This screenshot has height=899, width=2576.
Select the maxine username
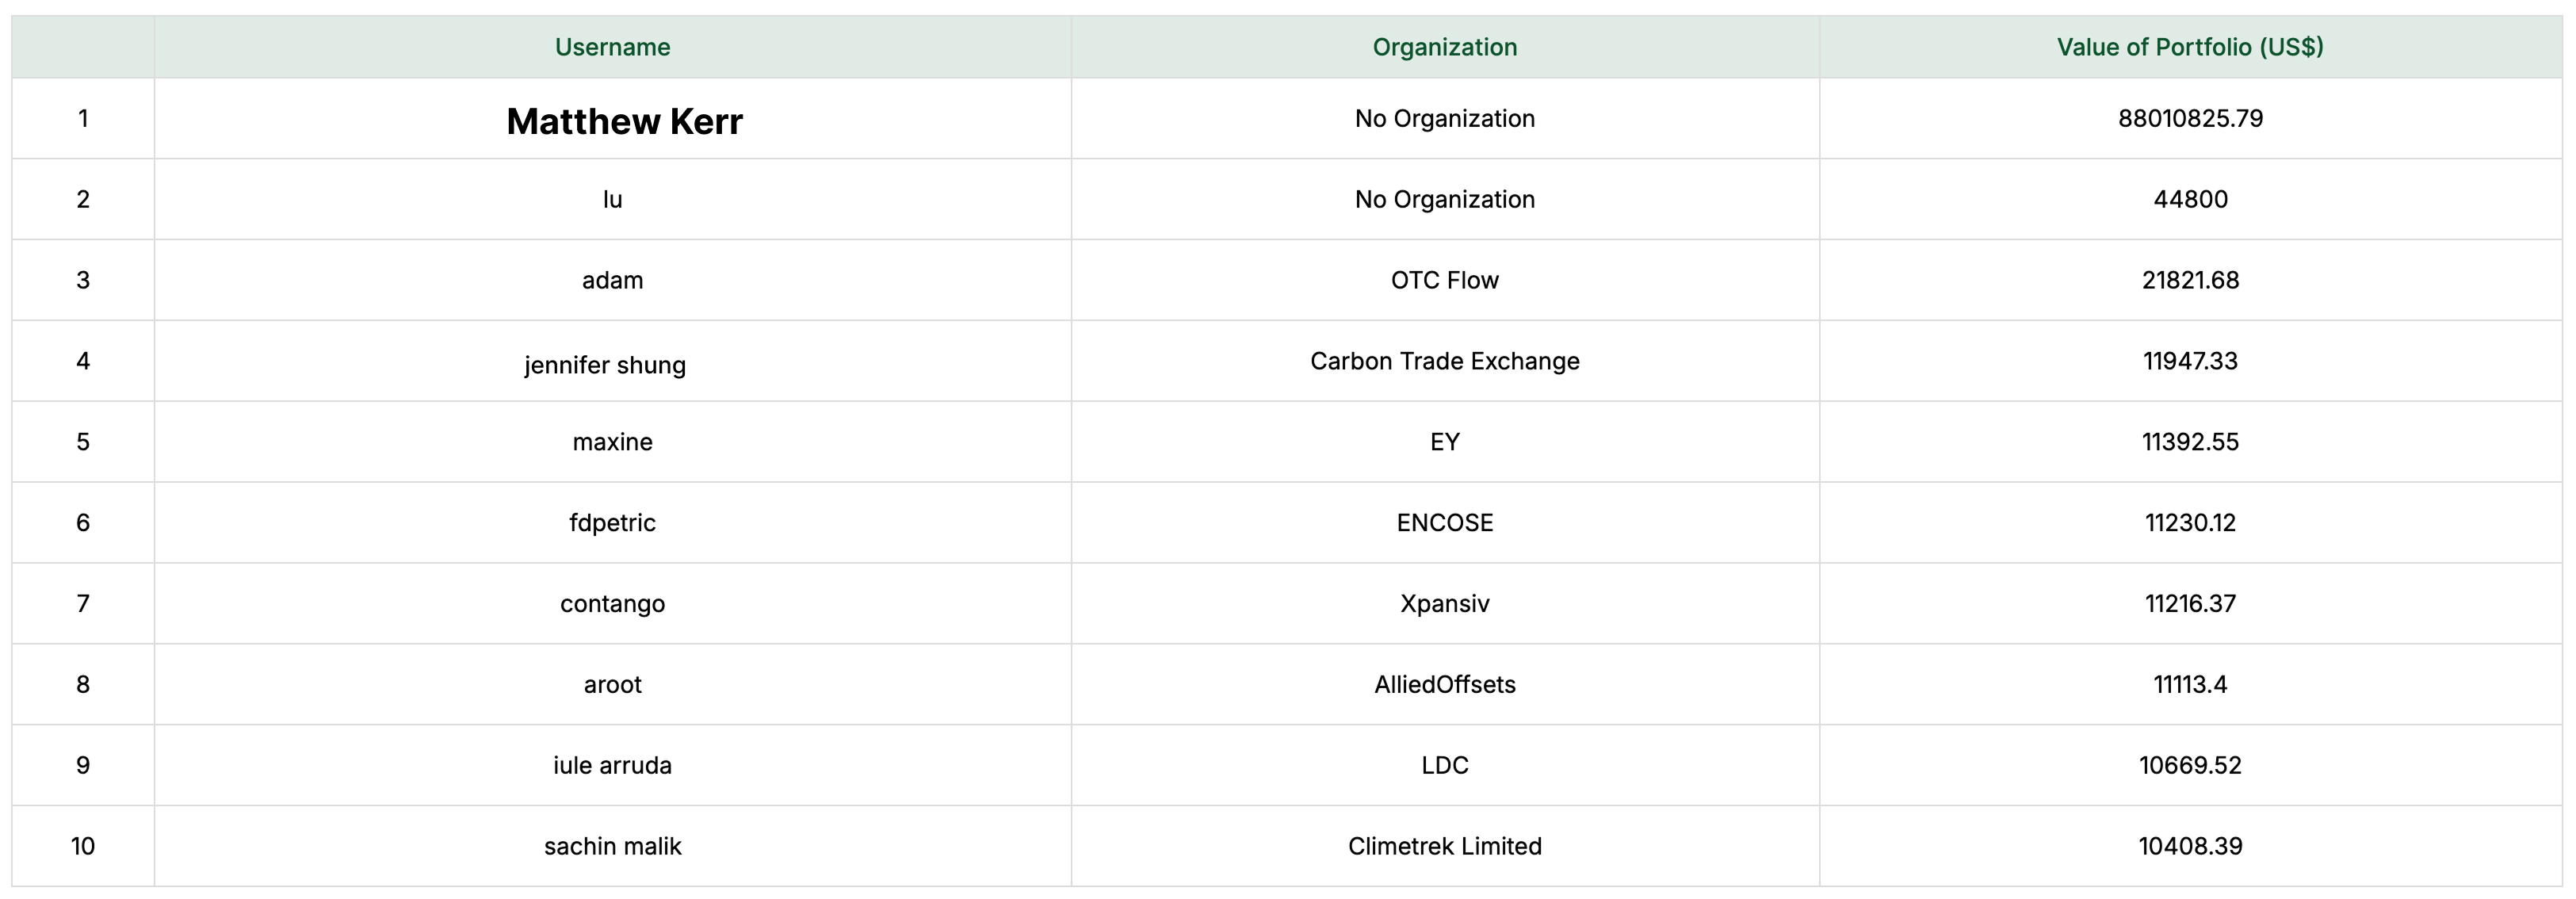pos(612,442)
